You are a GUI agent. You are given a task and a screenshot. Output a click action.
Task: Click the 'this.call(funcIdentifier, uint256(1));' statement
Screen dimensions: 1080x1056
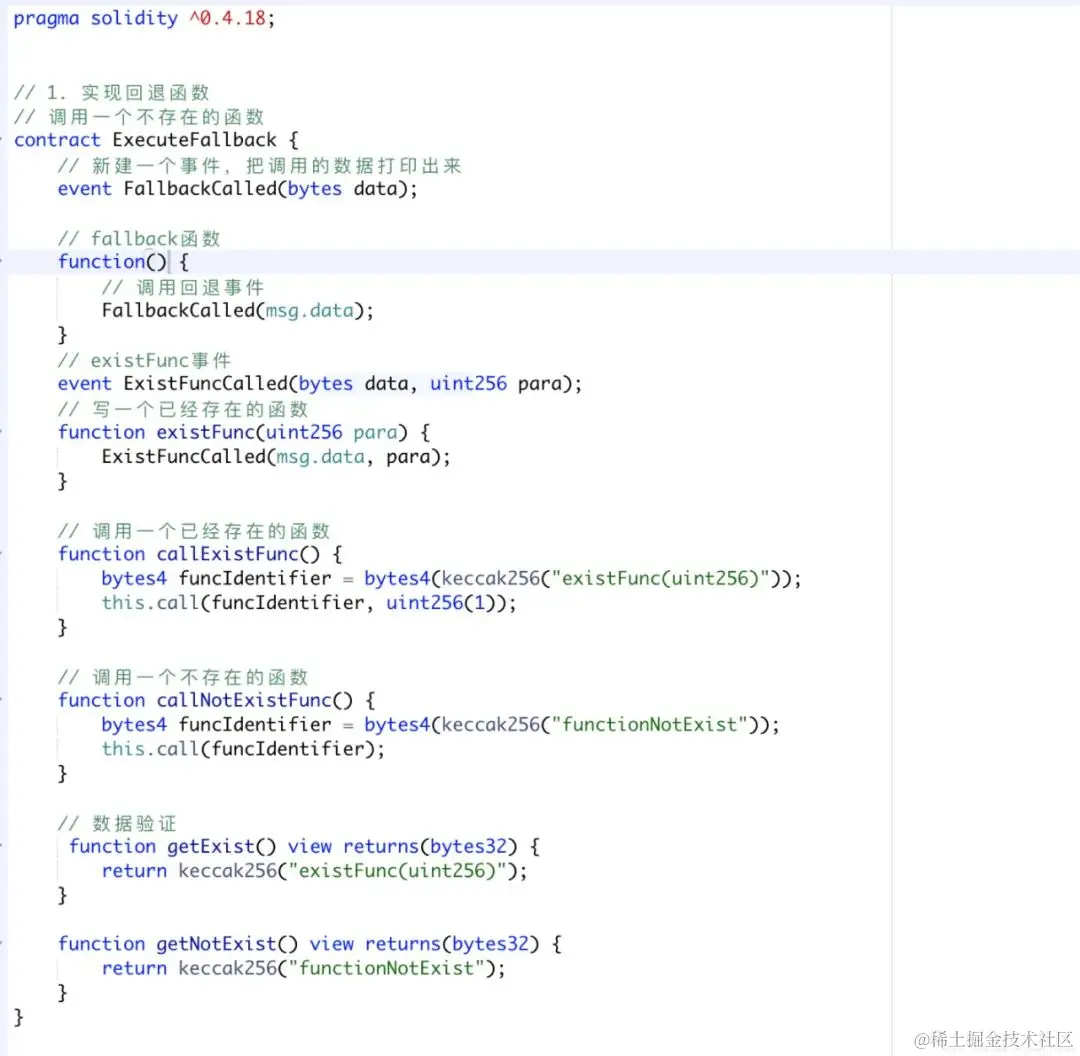309,603
